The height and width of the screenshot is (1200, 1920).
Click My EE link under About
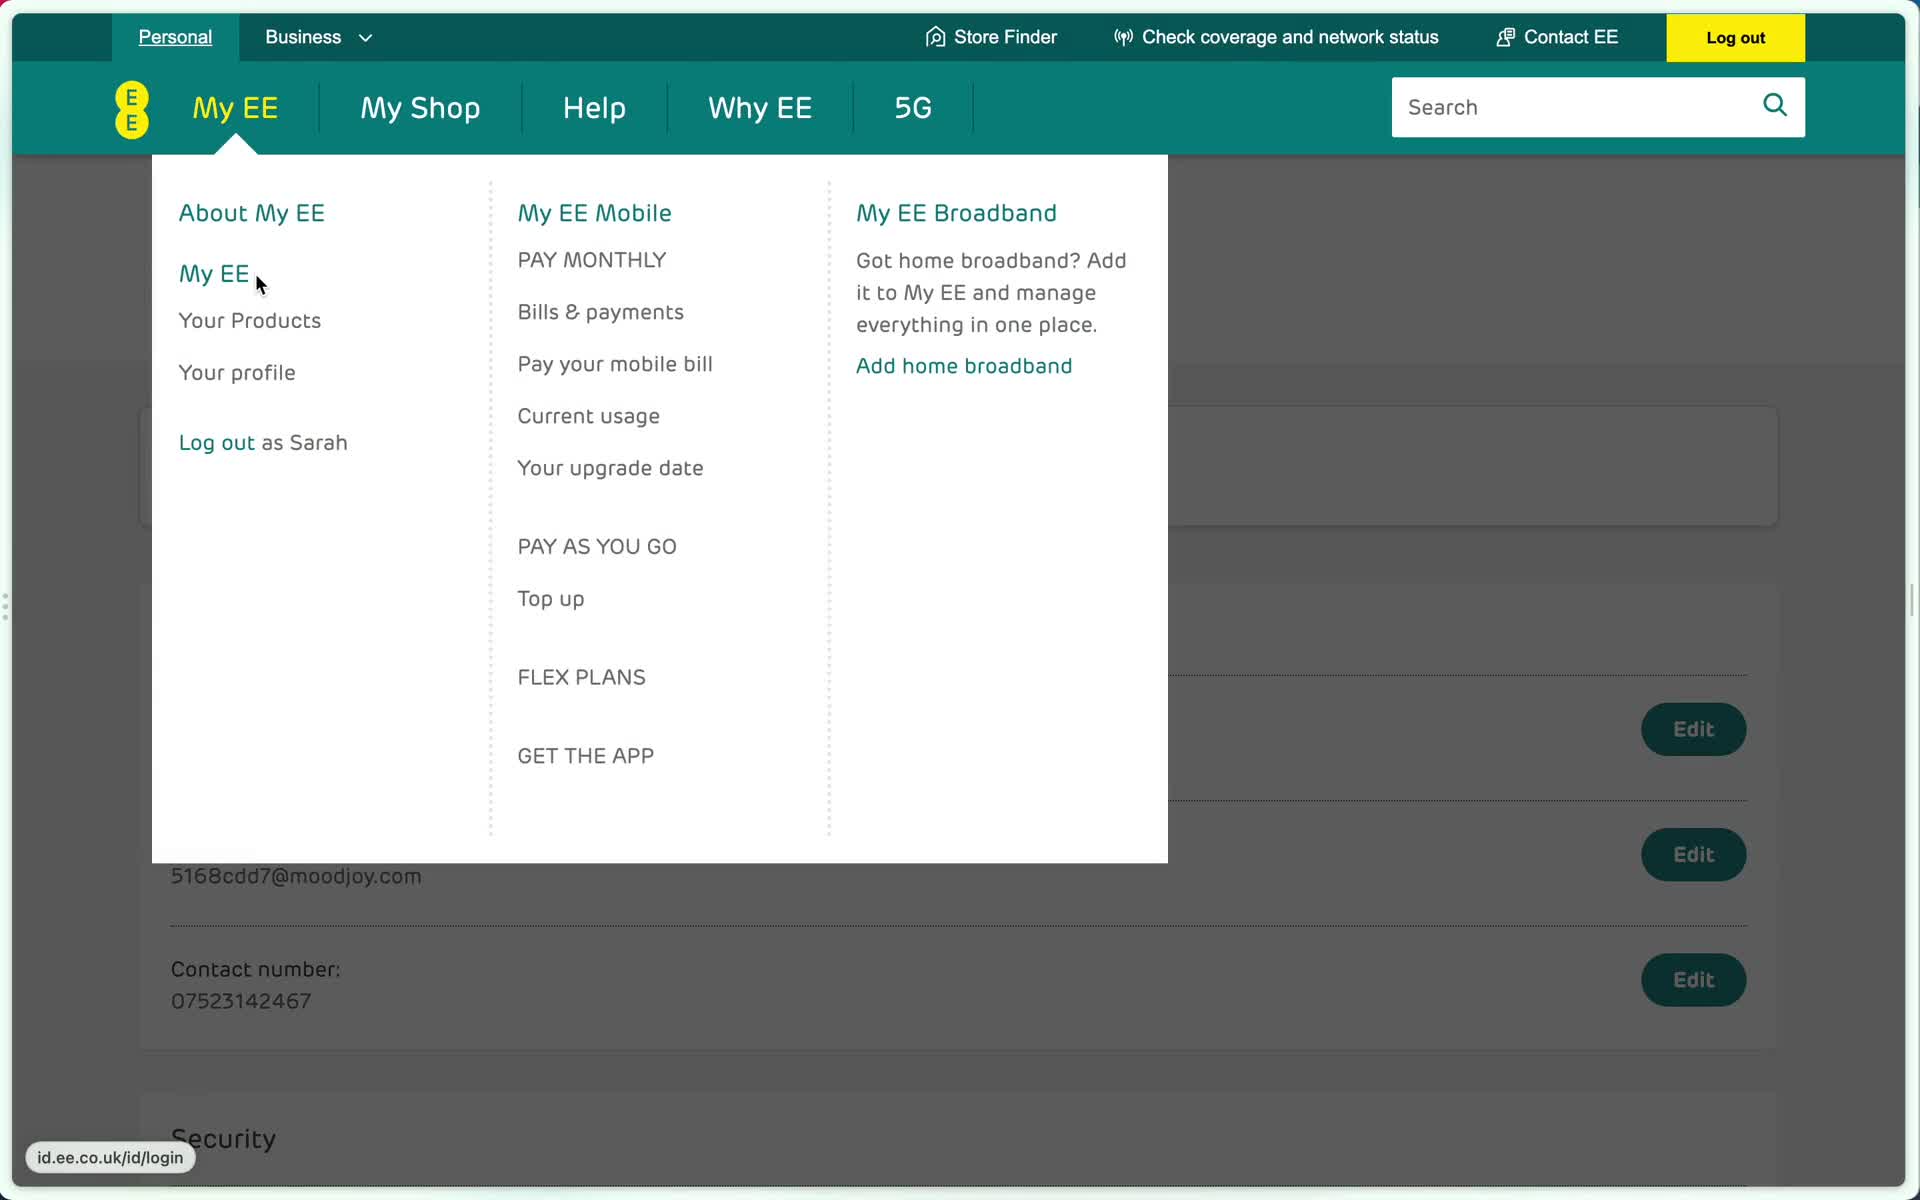click(x=214, y=274)
